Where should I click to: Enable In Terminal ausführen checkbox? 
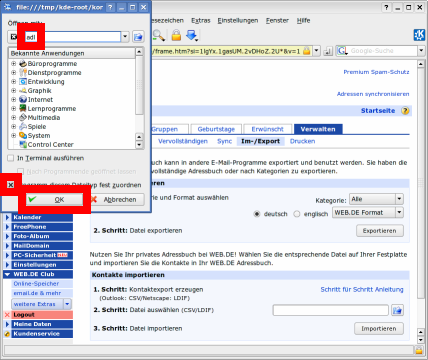tap(11, 158)
